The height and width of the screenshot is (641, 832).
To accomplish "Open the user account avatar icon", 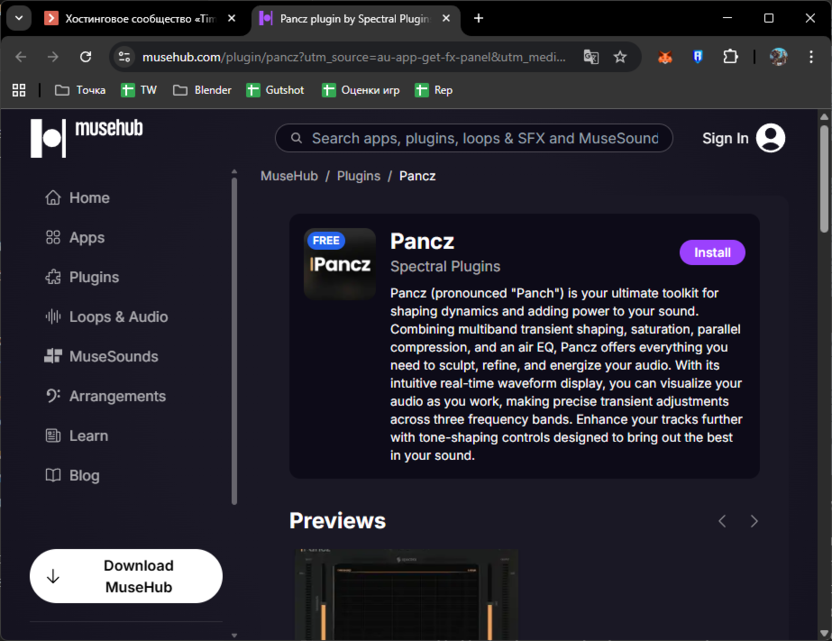I will click(x=770, y=138).
